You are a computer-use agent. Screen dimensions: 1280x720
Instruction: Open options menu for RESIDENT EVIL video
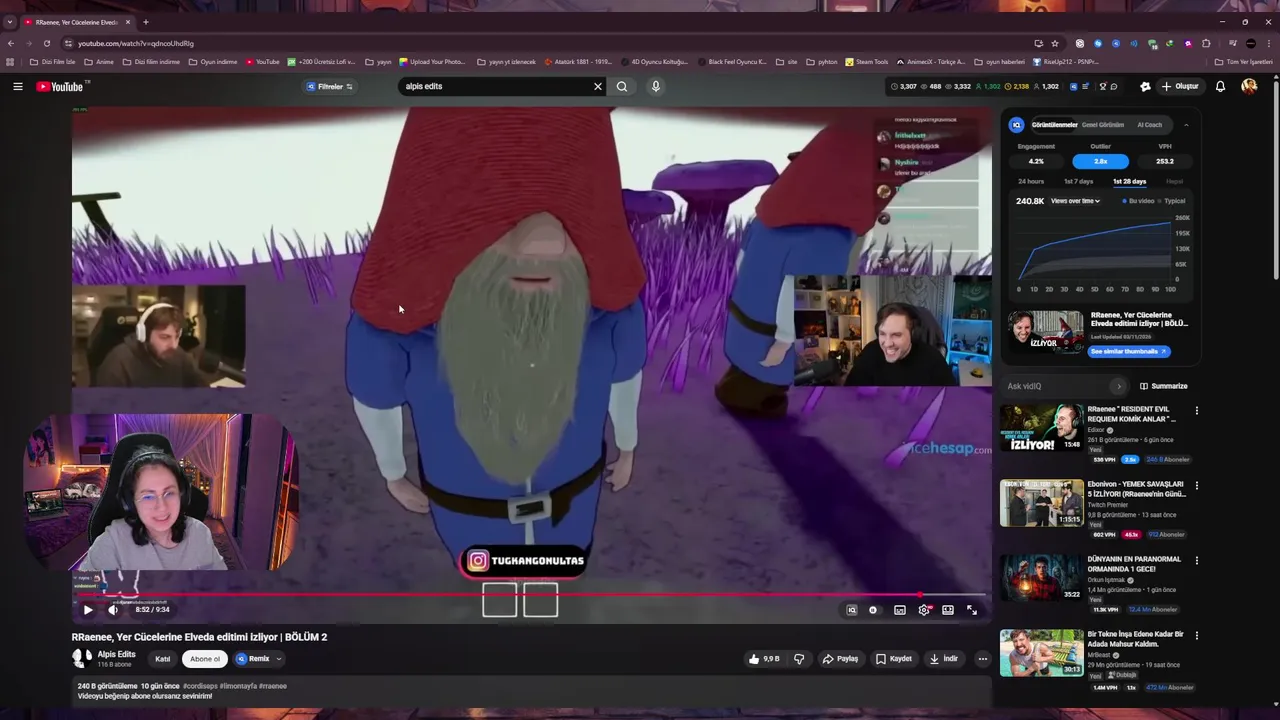click(1197, 411)
